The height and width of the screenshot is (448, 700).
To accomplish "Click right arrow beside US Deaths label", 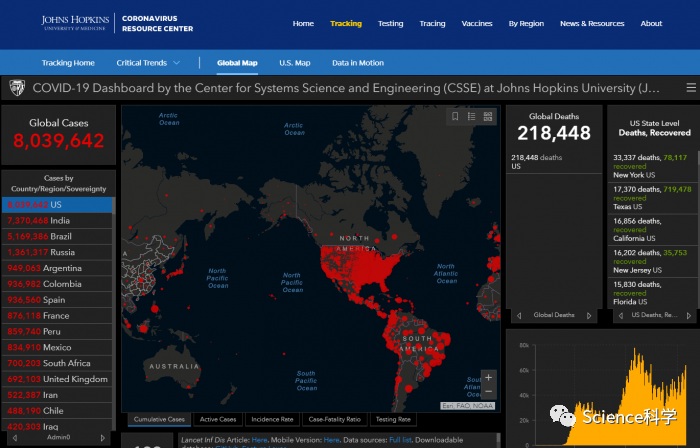I will tap(689, 315).
